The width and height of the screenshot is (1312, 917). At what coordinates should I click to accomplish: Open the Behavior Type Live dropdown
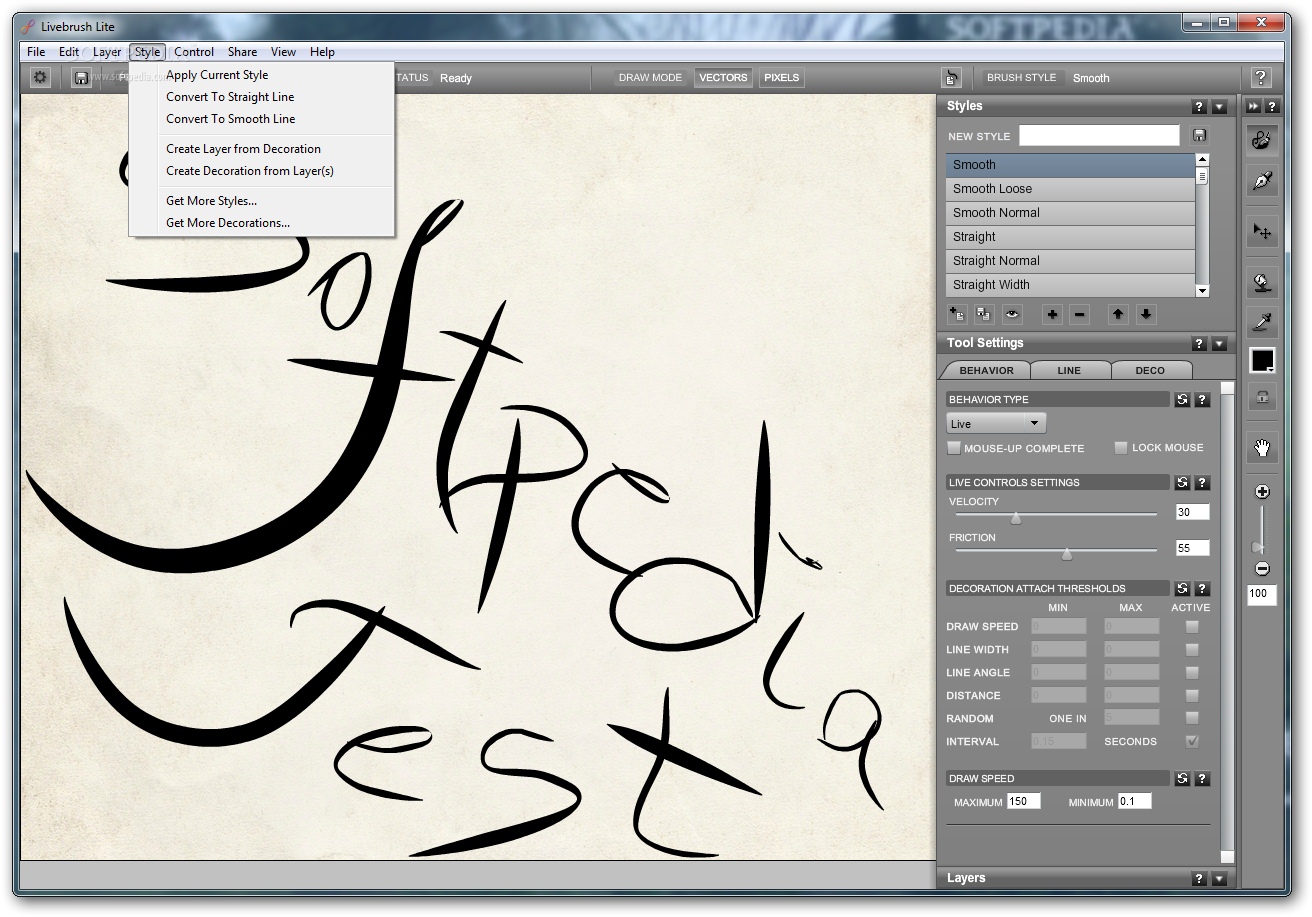pos(996,424)
